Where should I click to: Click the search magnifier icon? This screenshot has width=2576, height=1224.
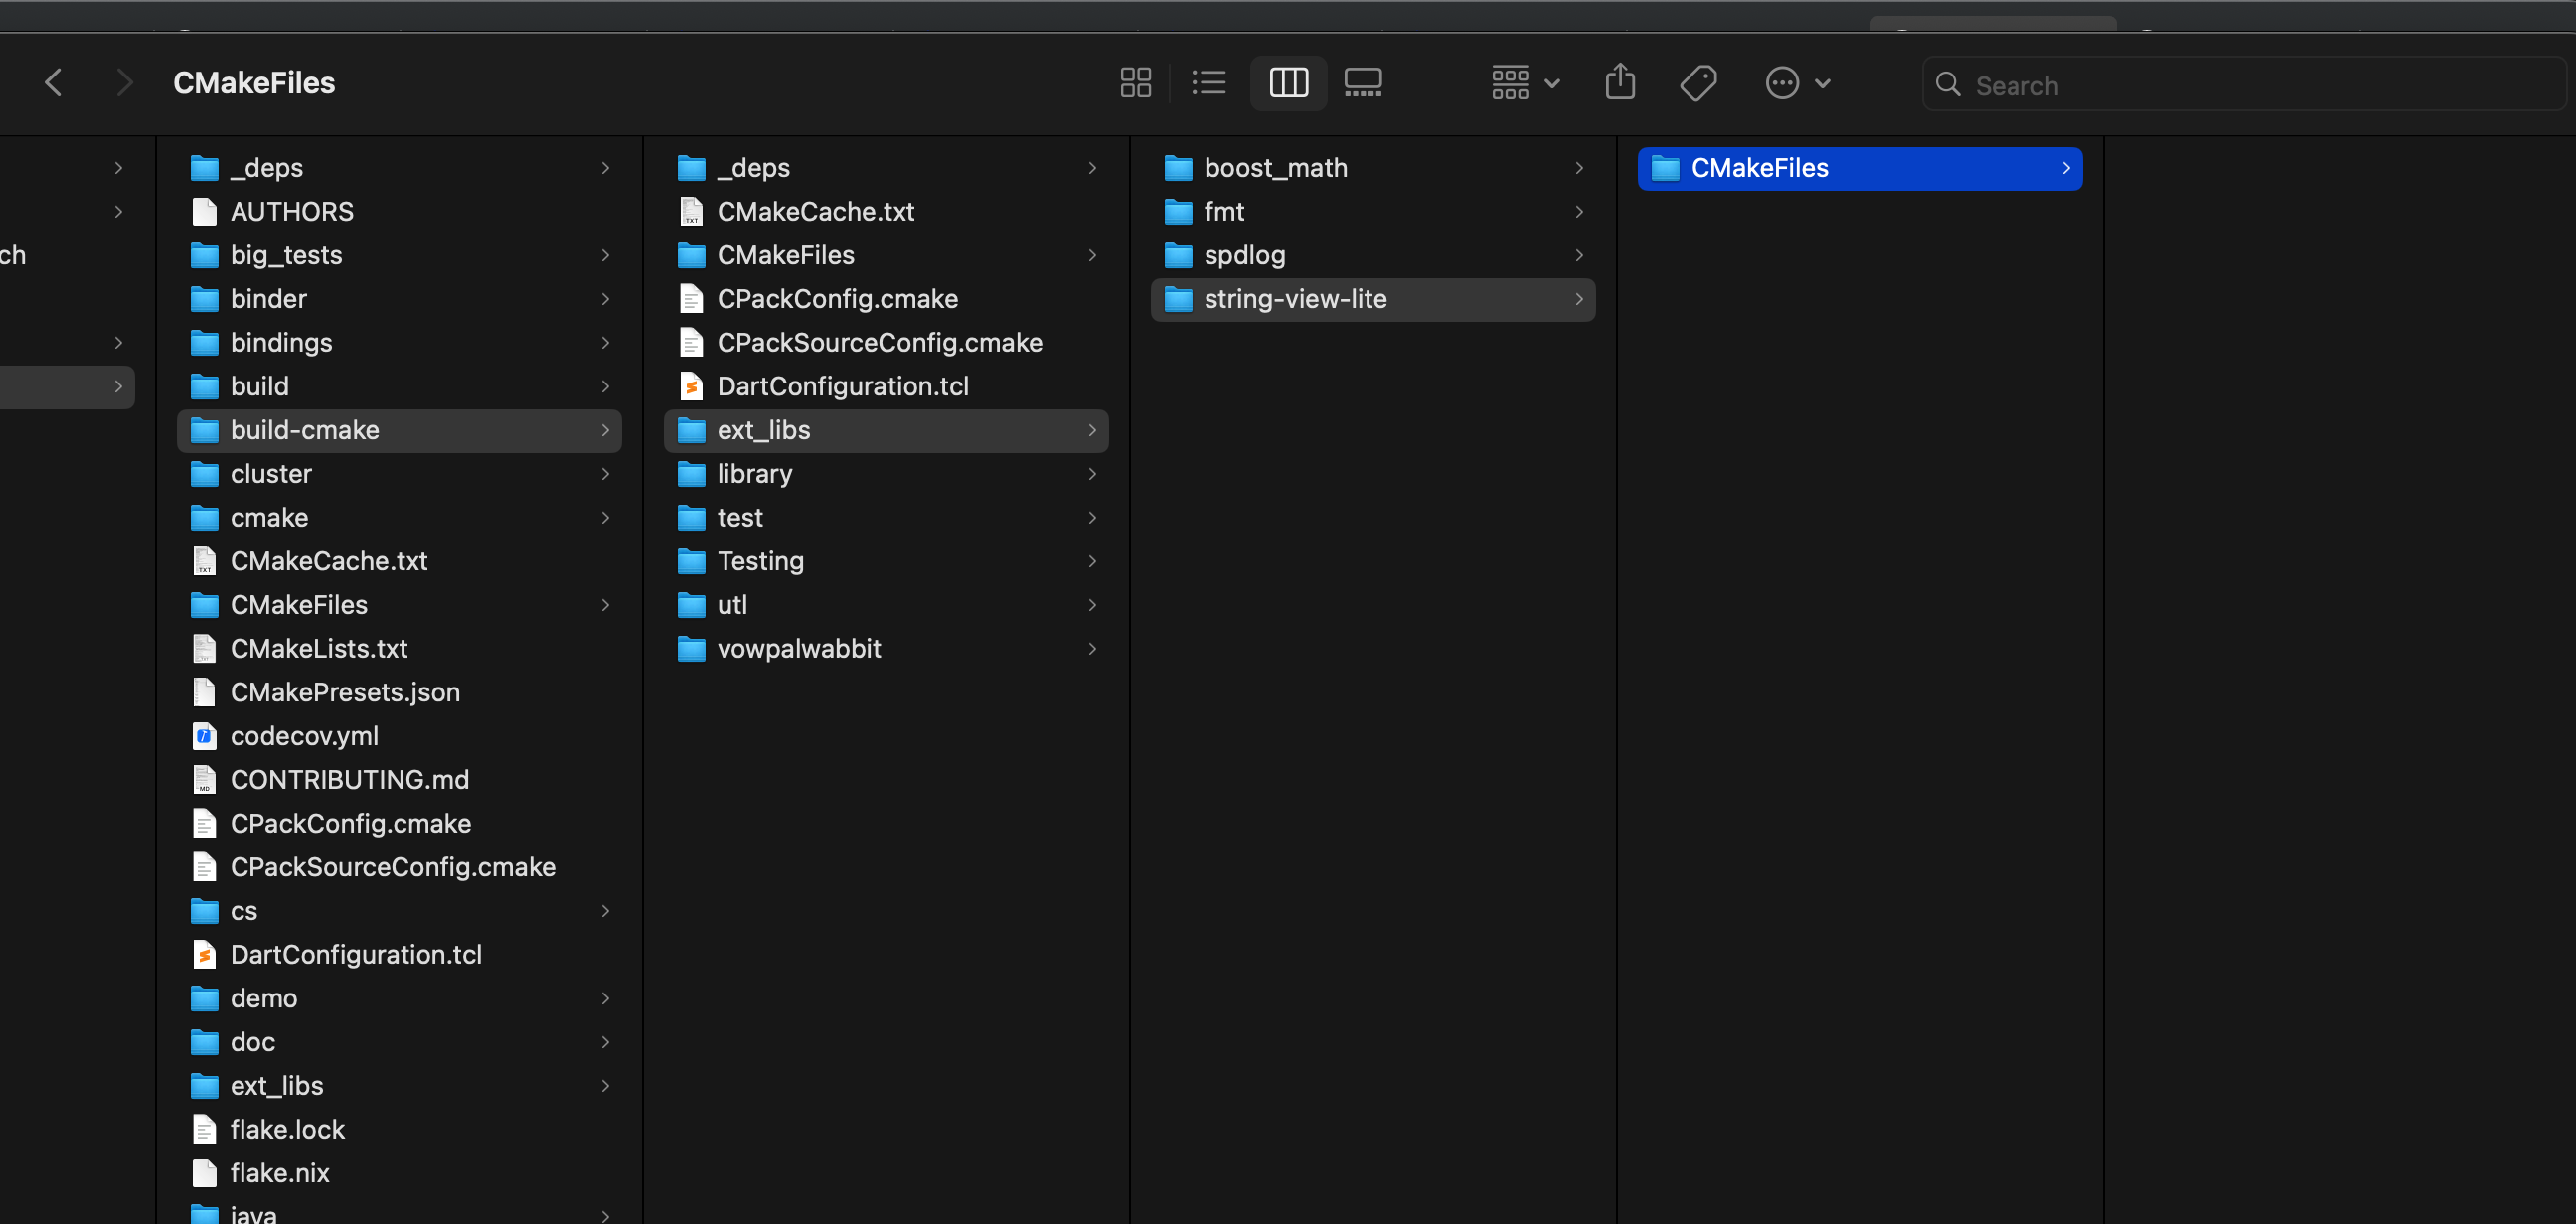coord(1948,85)
